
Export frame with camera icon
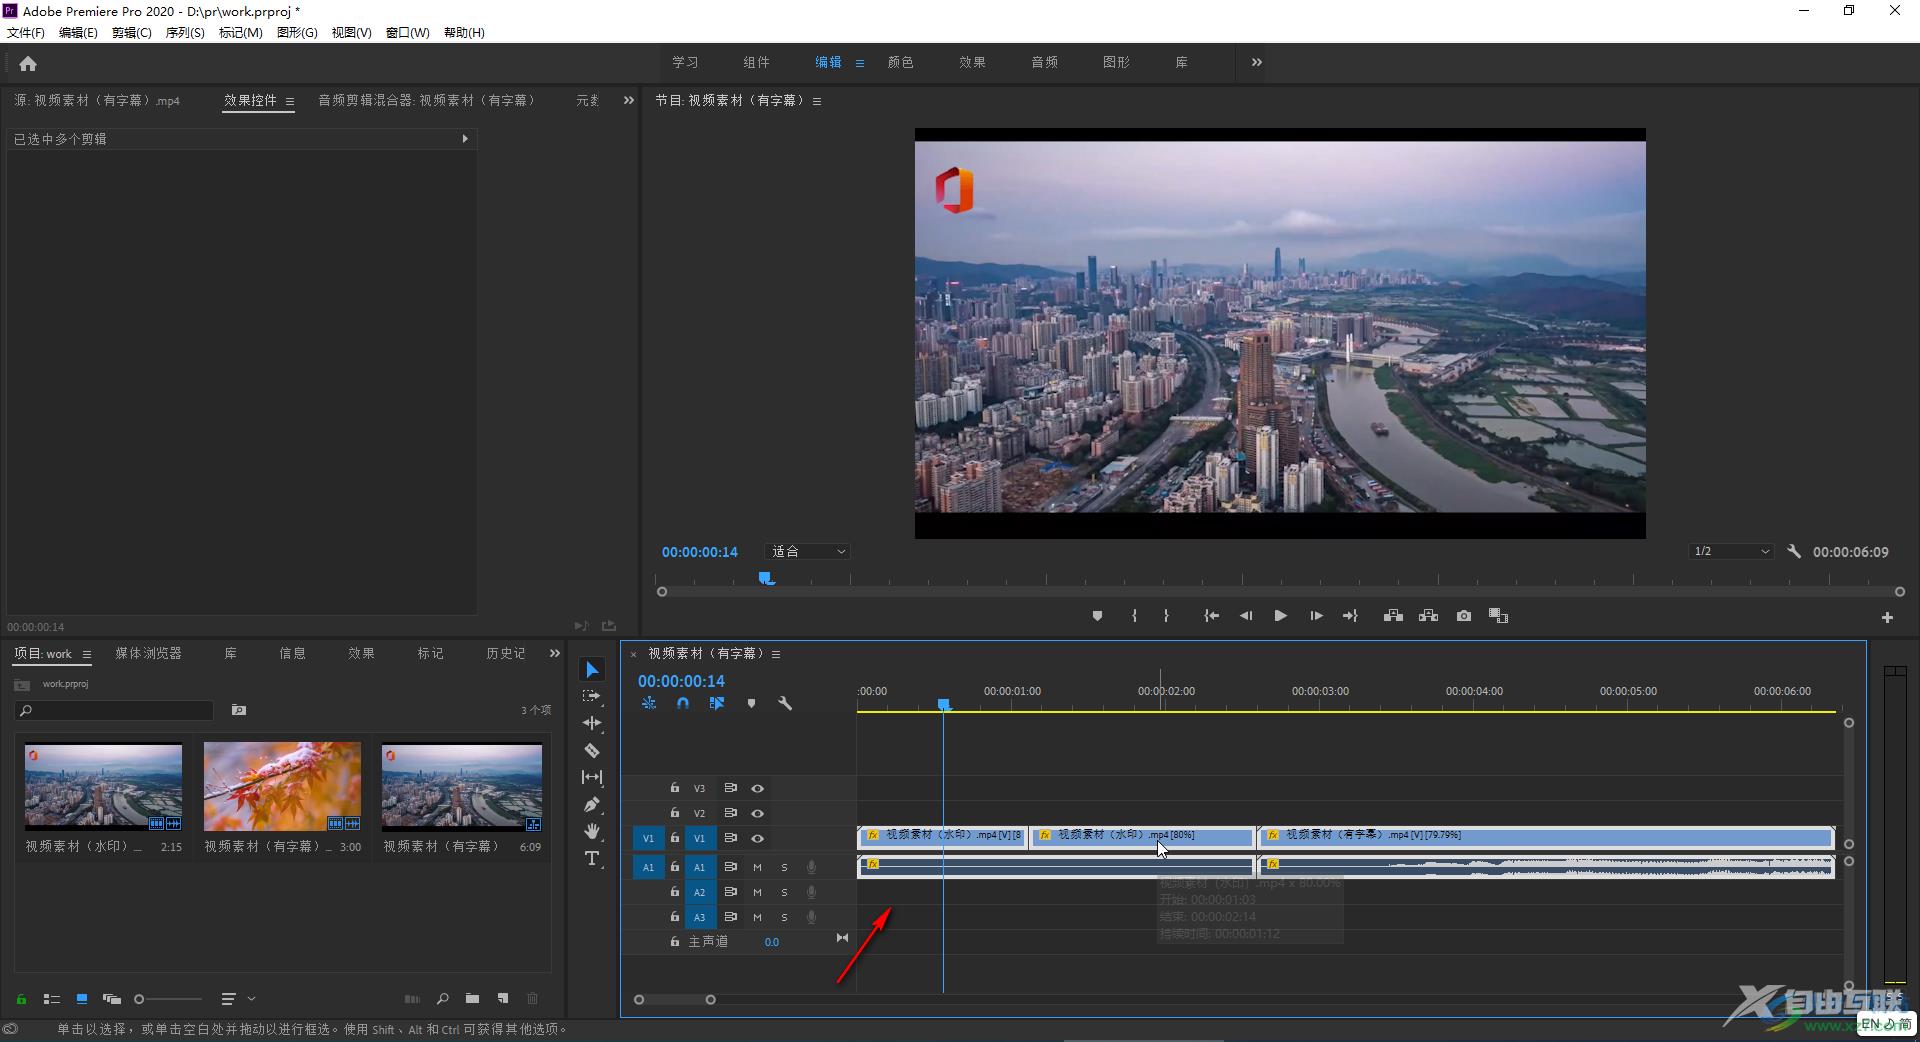pyautogui.click(x=1464, y=616)
